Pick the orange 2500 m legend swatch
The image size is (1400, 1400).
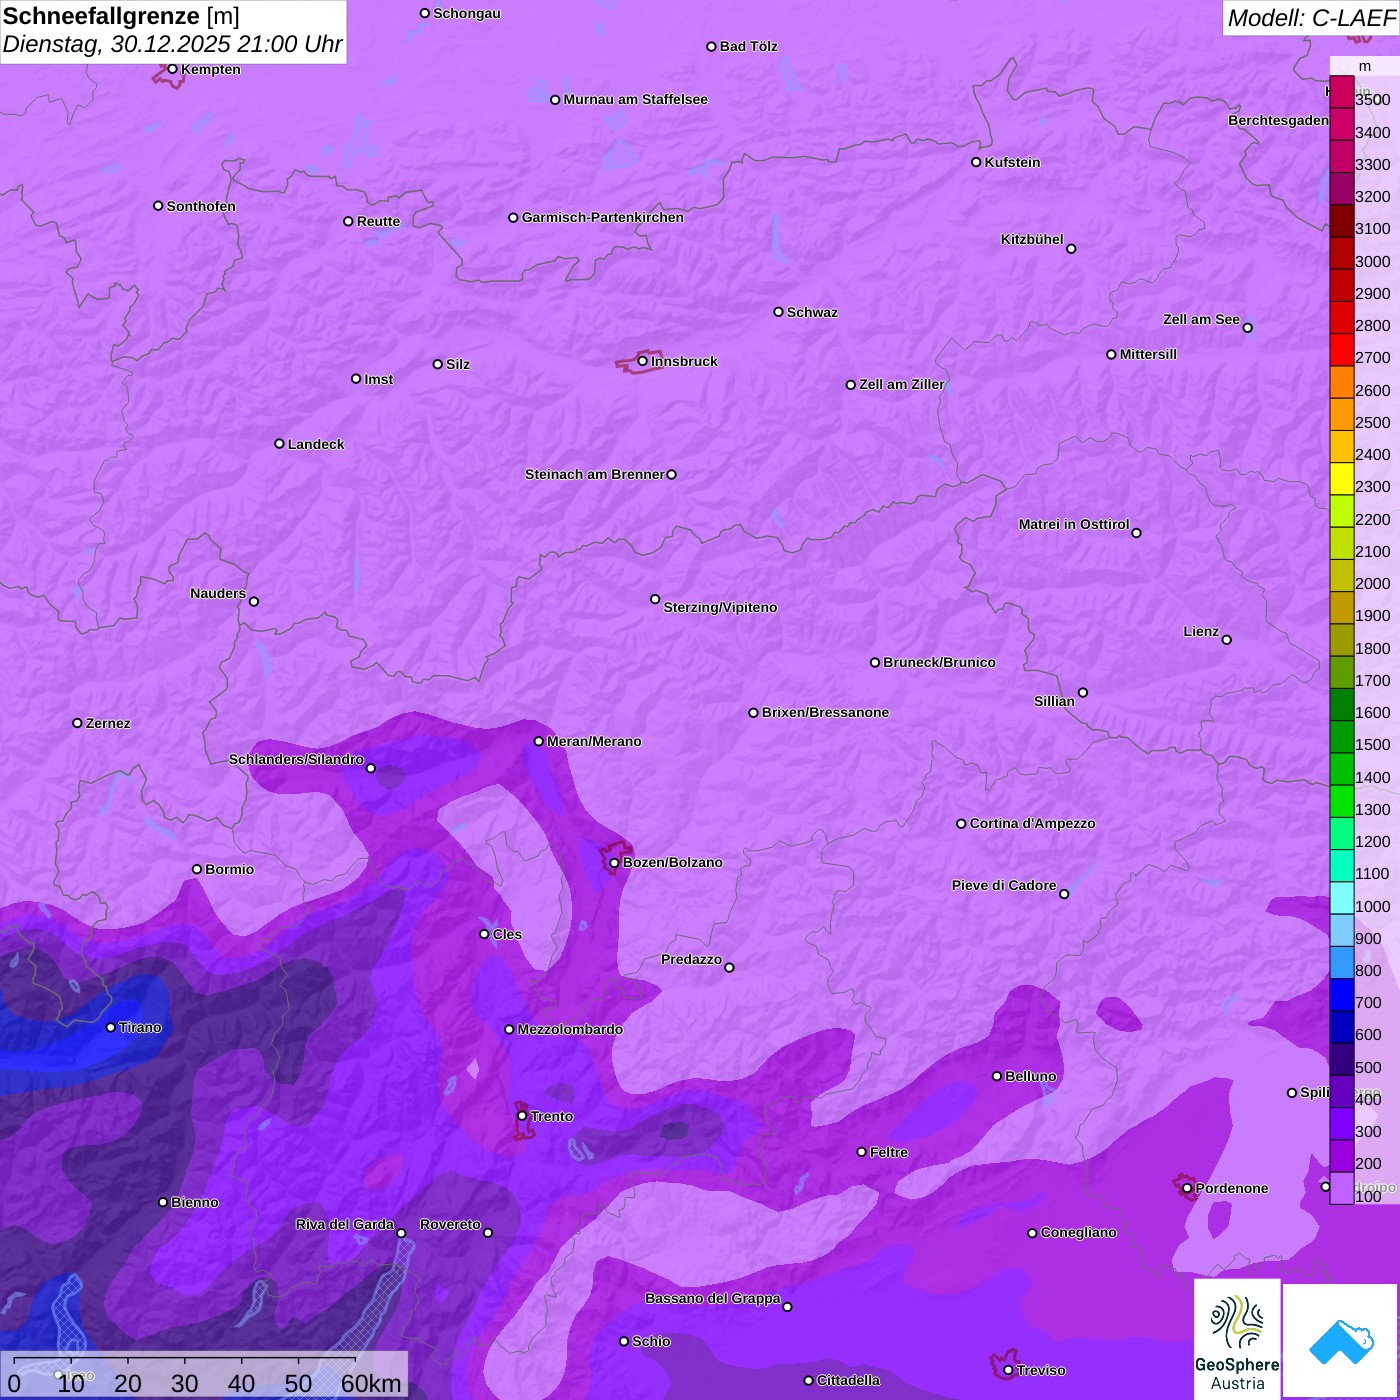pyautogui.click(x=1342, y=414)
